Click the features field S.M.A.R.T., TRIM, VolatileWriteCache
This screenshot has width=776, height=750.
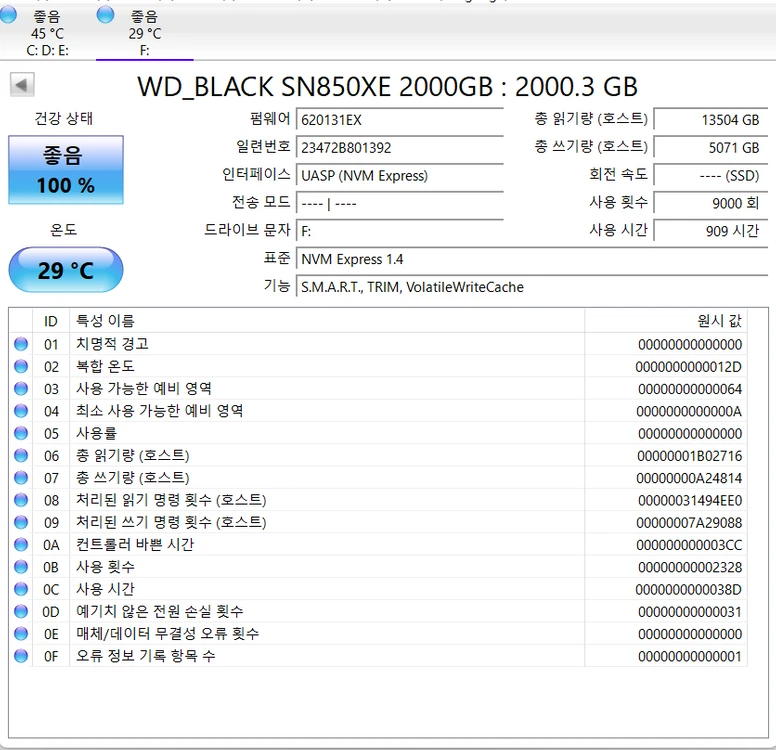point(532,287)
